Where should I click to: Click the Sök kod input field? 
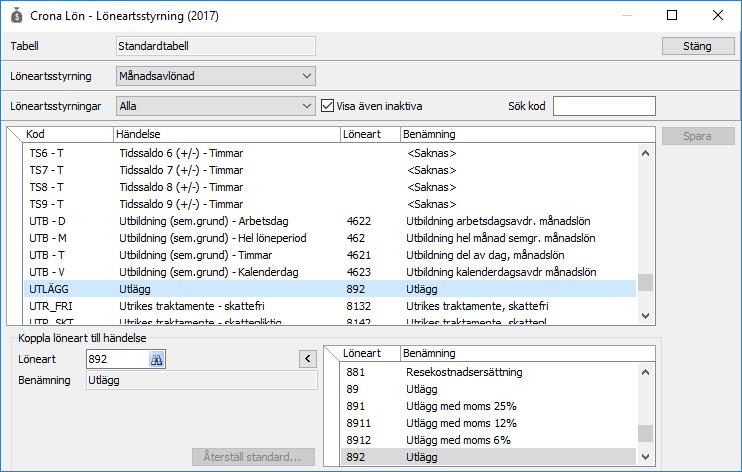point(604,106)
